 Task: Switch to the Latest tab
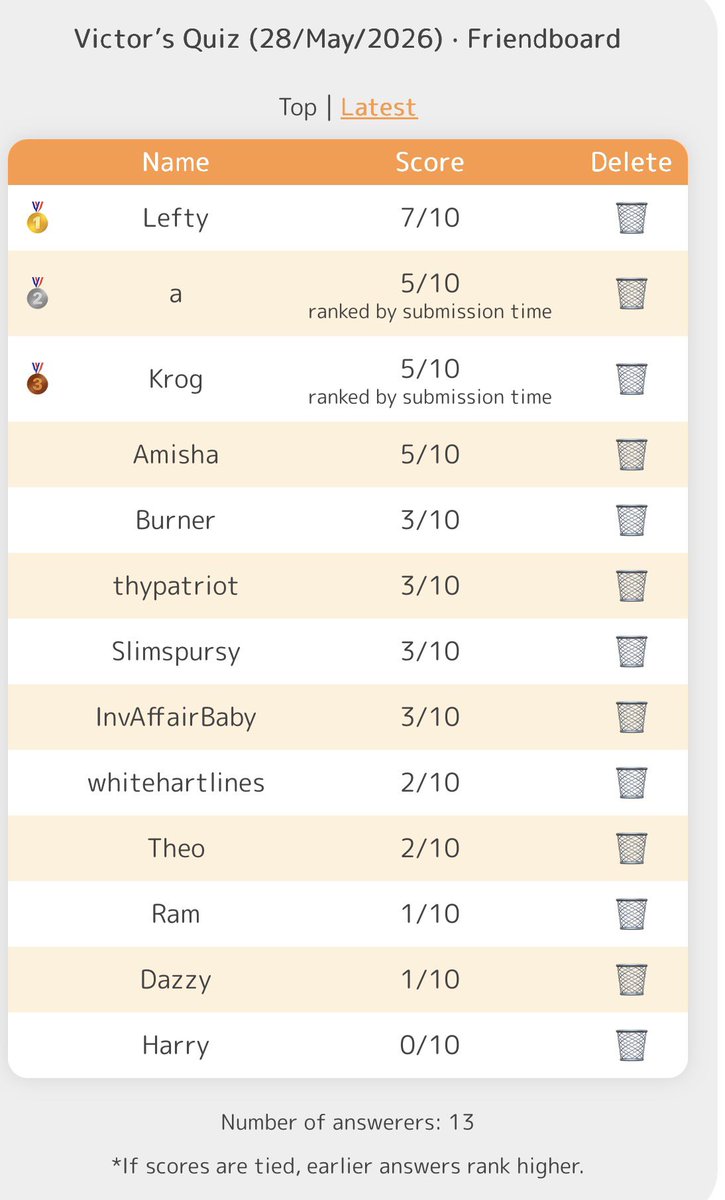coord(379,107)
